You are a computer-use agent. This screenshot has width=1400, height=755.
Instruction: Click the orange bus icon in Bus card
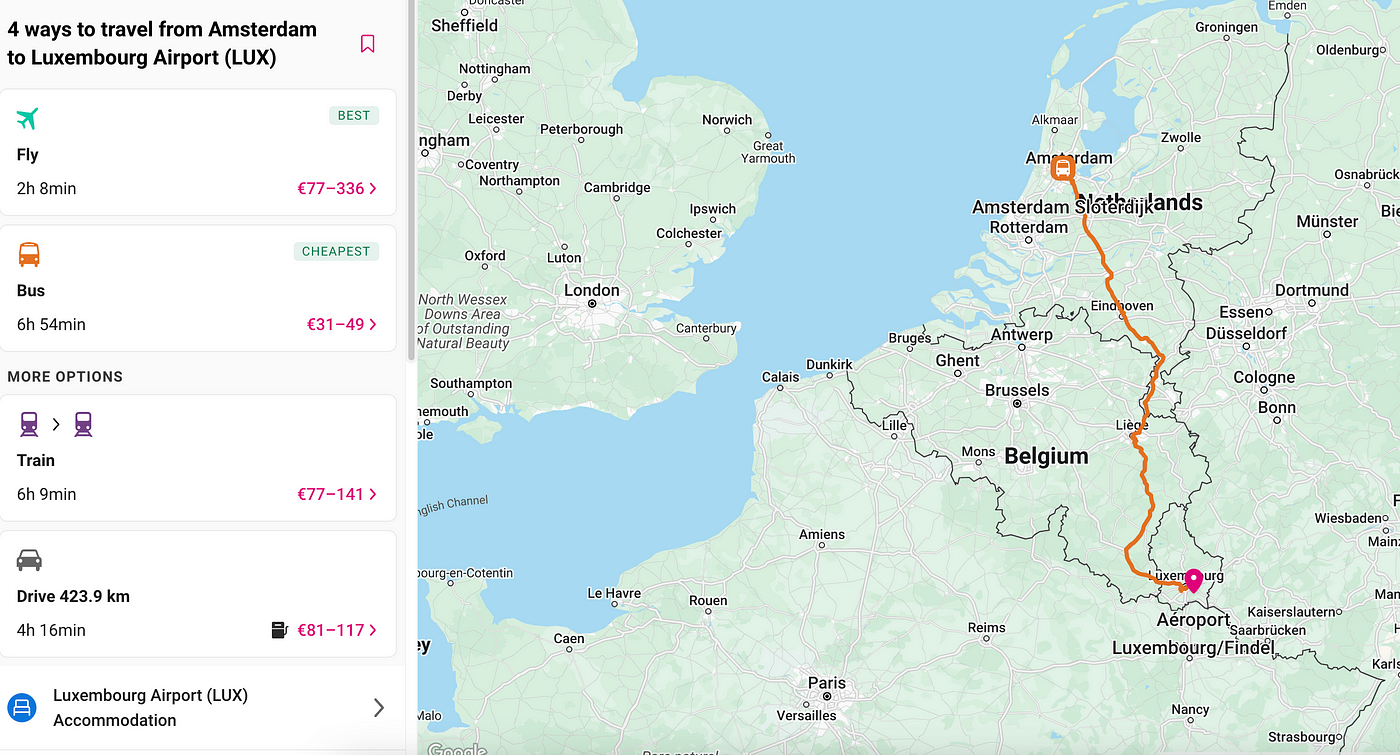29,254
